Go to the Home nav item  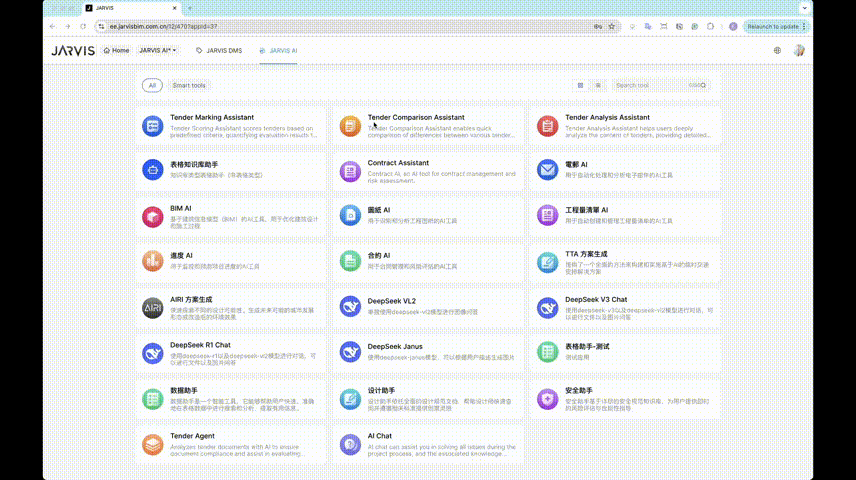point(117,50)
